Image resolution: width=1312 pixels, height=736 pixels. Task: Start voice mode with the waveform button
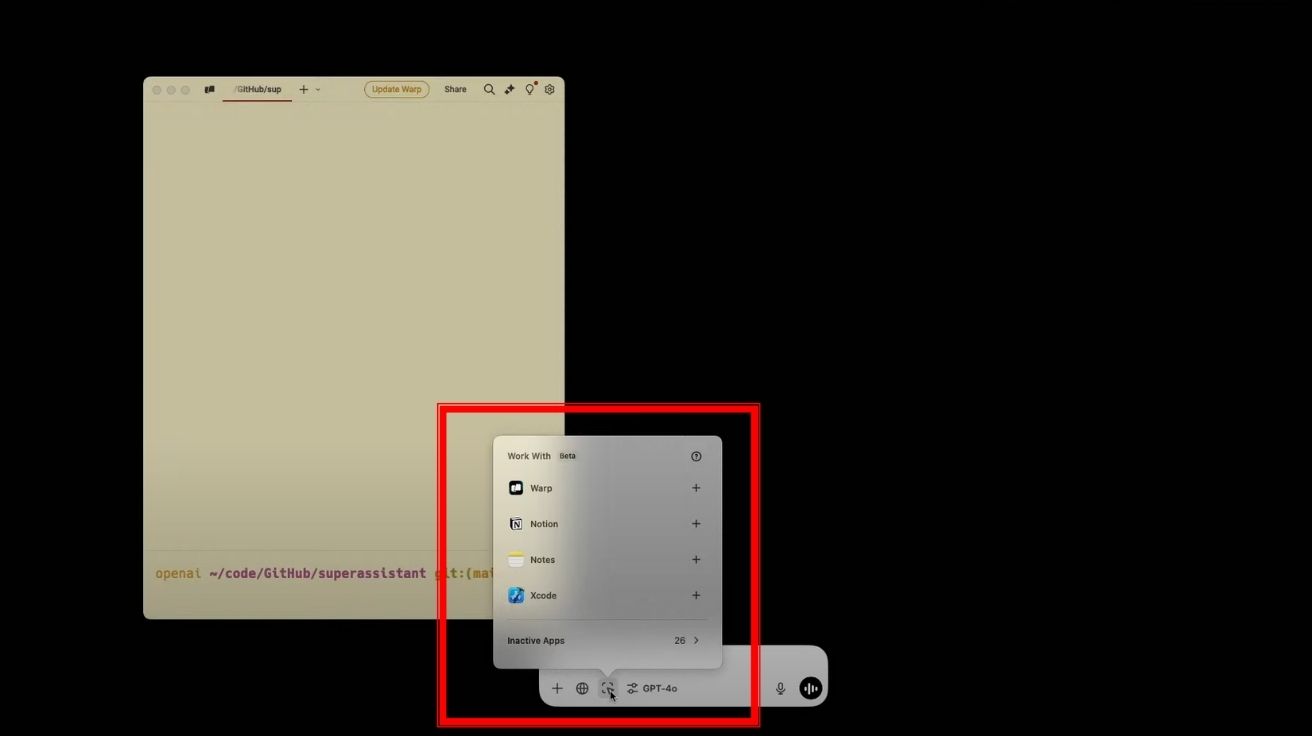point(810,688)
